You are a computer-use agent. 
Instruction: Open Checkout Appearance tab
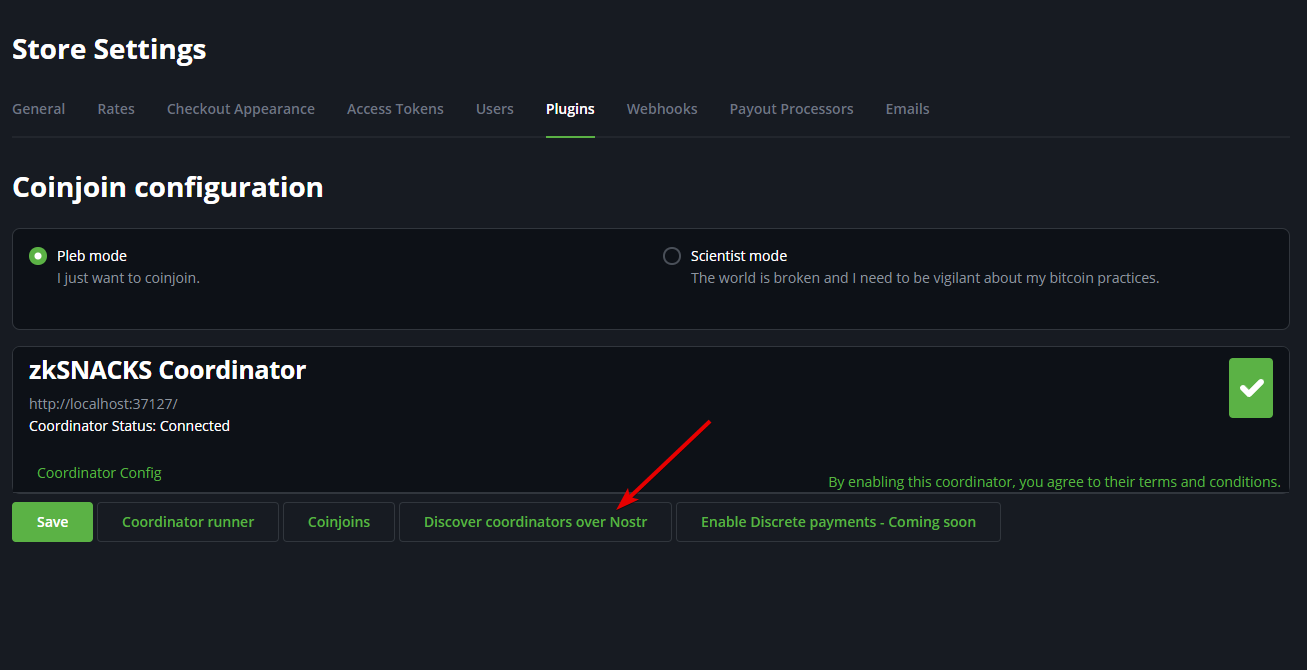[240, 109]
